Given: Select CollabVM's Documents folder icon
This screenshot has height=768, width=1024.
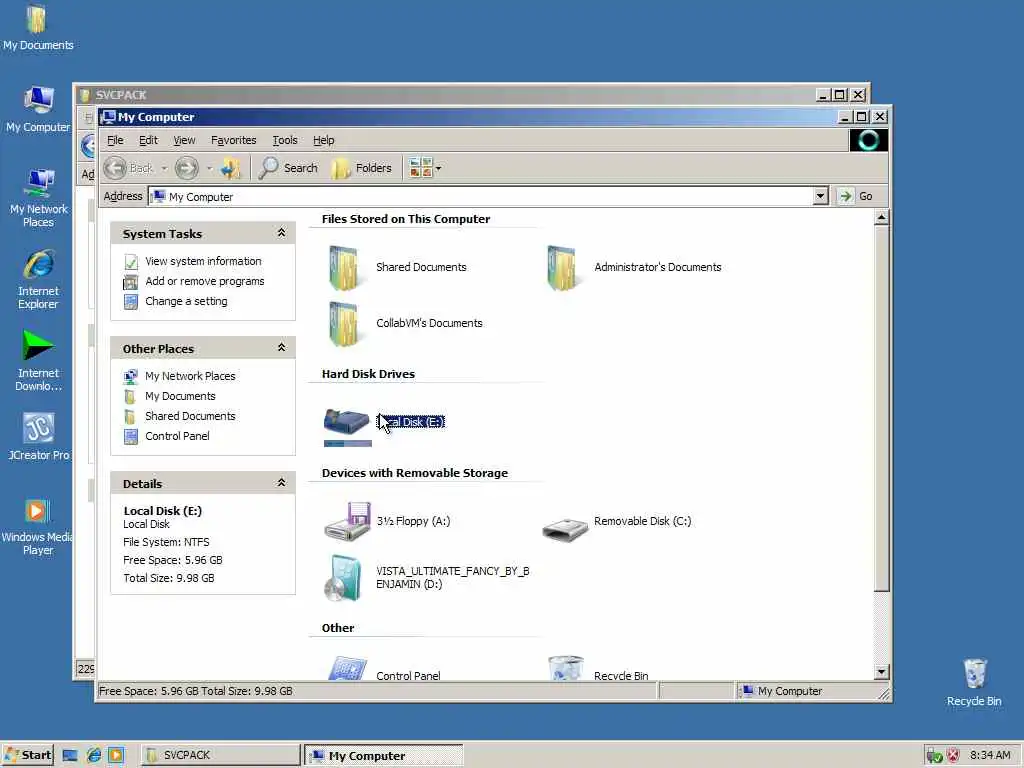Looking at the screenshot, I should coord(344,323).
